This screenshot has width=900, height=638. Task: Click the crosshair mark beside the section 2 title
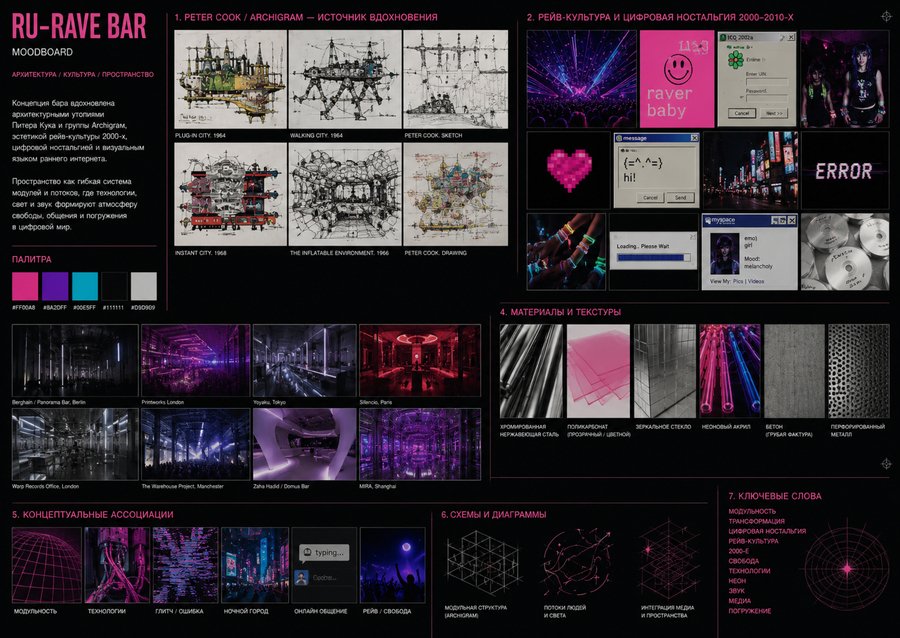point(886,17)
